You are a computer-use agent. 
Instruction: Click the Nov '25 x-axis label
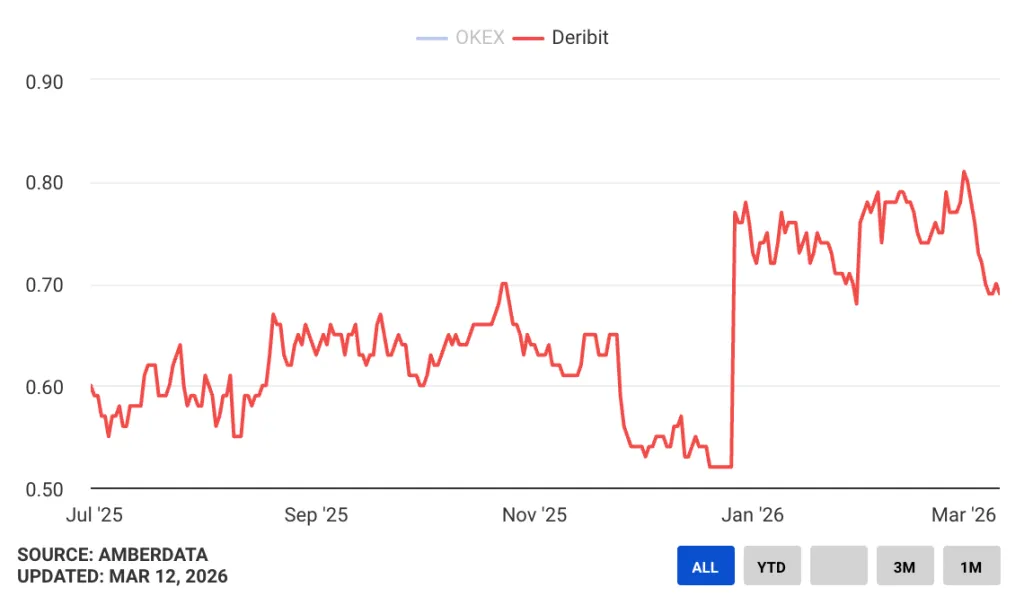(x=534, y=515)
